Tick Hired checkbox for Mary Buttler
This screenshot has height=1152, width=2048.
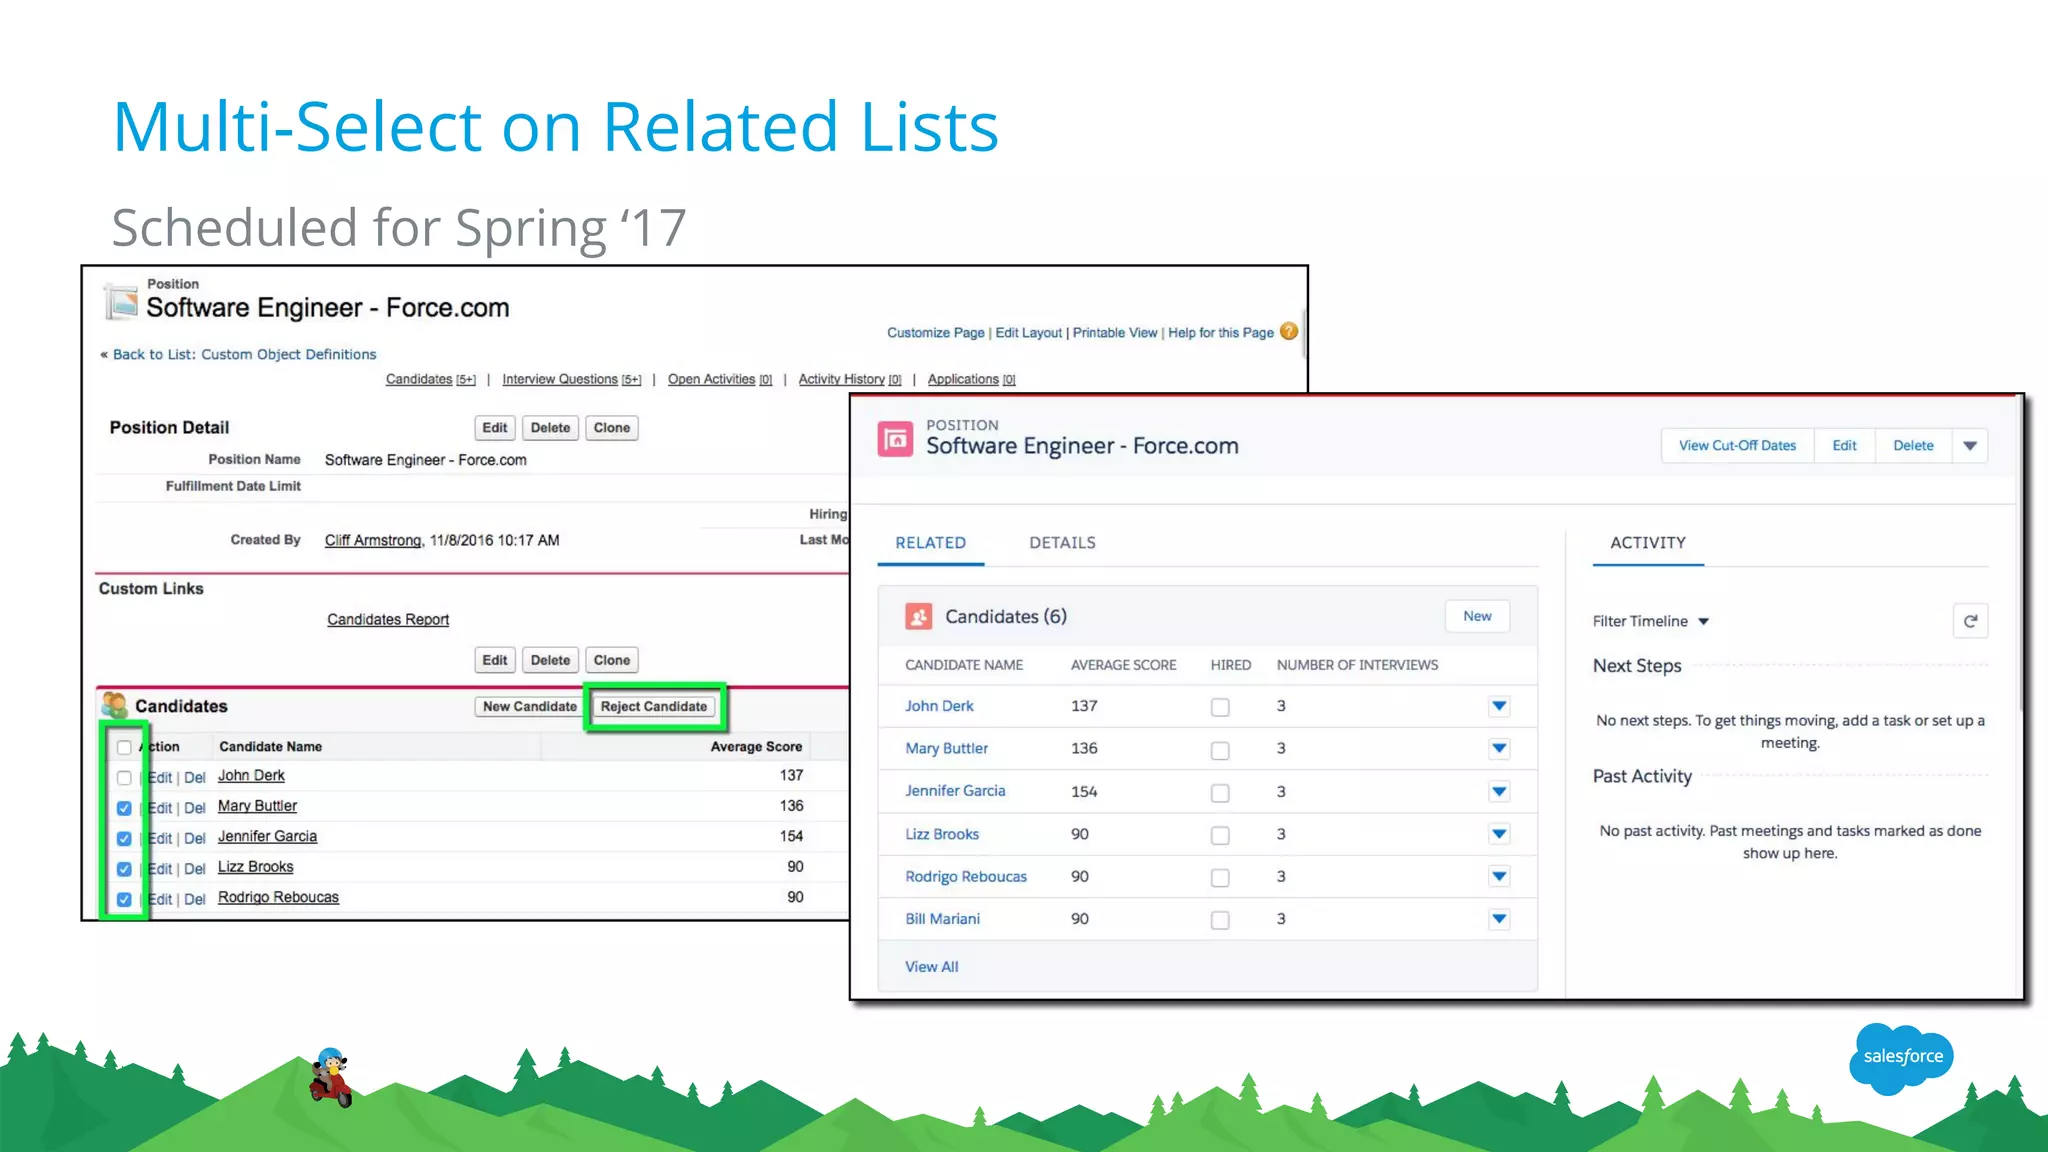tap(1220, 750)
